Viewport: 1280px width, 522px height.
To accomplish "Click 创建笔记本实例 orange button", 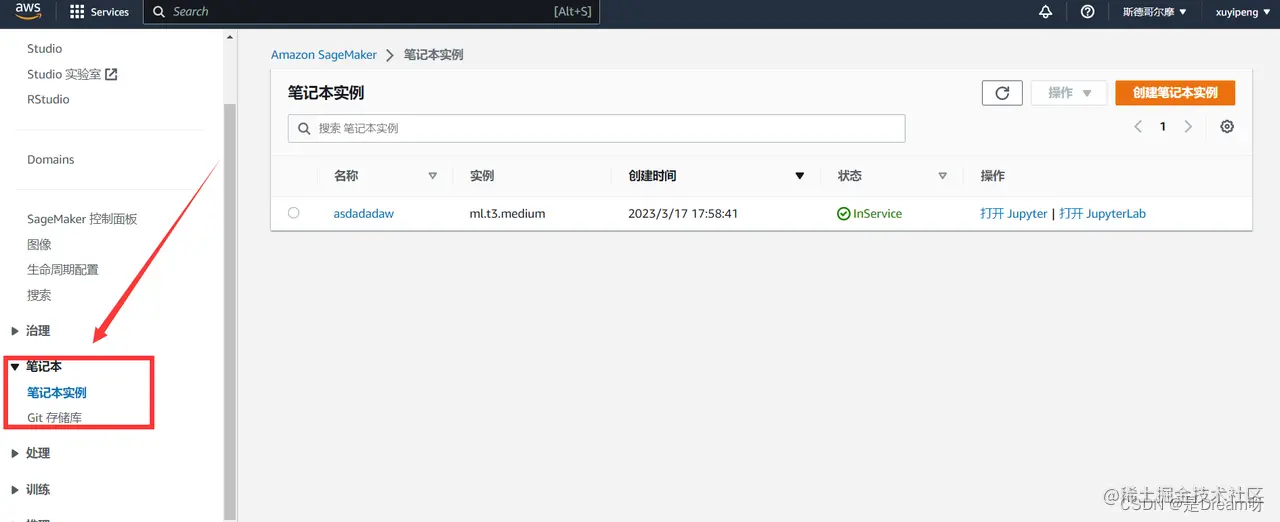I will click(x=1175, y=93).
